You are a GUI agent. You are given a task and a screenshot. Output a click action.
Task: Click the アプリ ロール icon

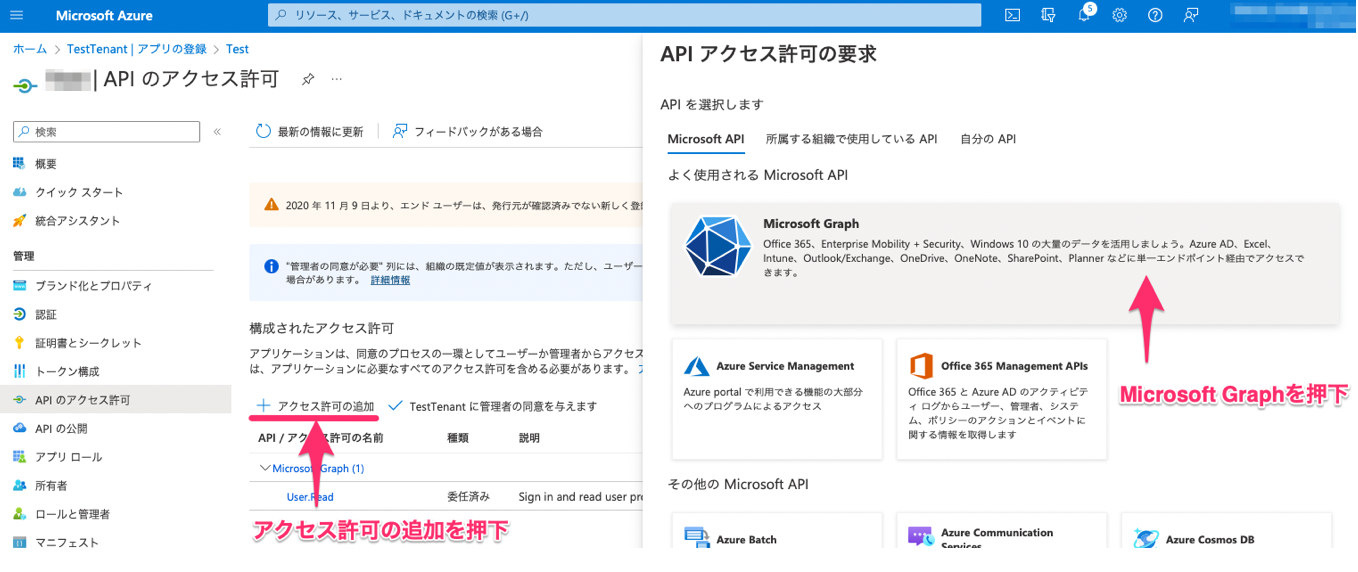[x=19, y=457]
